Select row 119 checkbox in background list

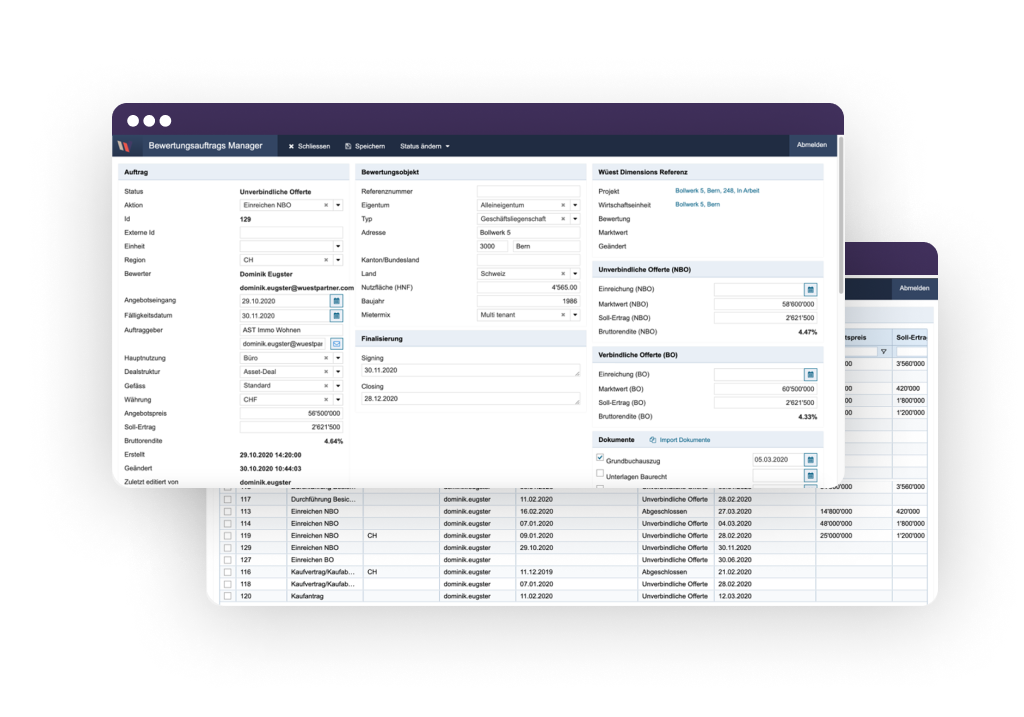pyautogui.click(x=227, y=535)
